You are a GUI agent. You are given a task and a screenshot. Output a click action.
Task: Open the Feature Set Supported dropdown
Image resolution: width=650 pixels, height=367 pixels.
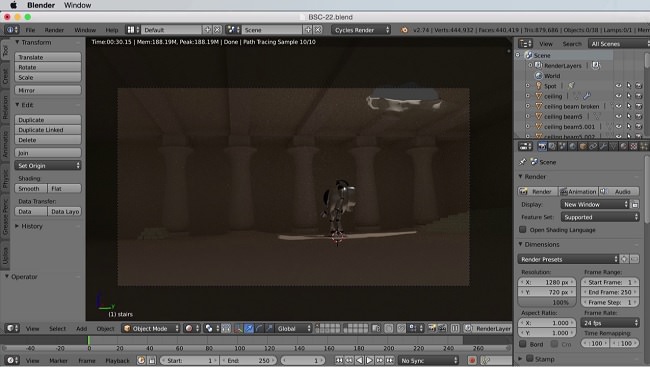tap(600, 217)
